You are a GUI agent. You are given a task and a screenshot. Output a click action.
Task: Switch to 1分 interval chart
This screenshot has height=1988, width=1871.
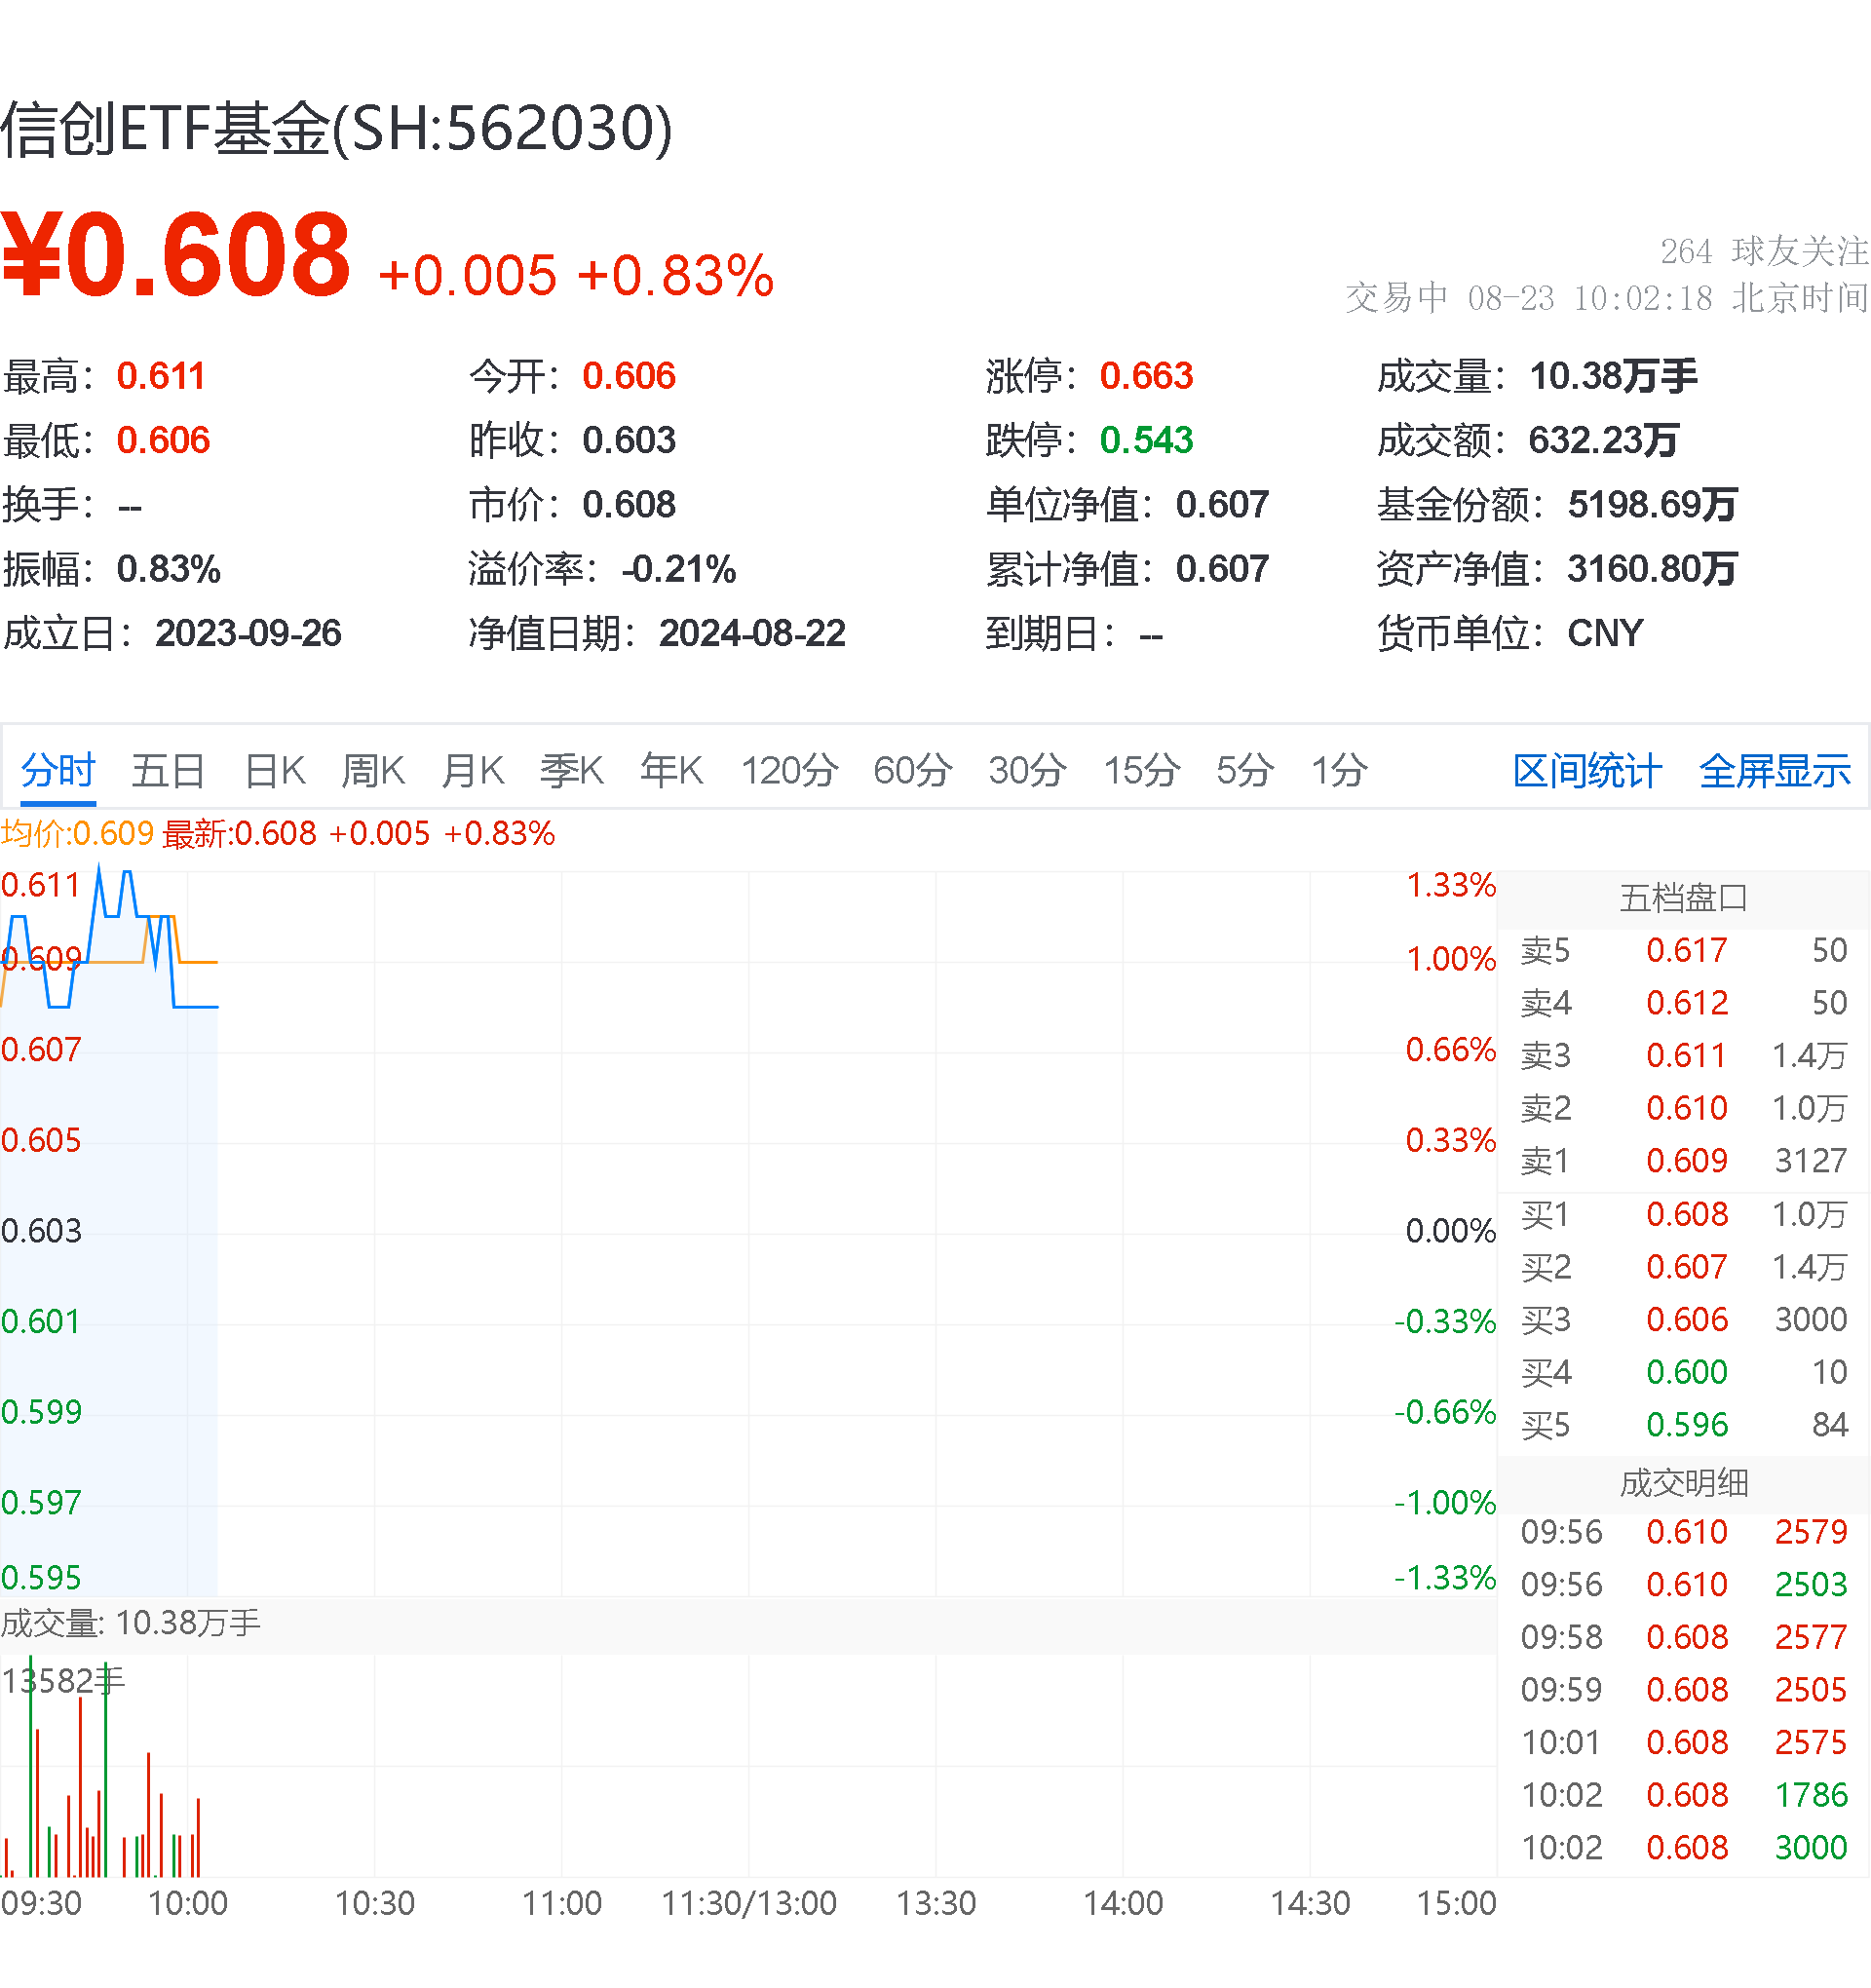click(x=1339, y=771)
